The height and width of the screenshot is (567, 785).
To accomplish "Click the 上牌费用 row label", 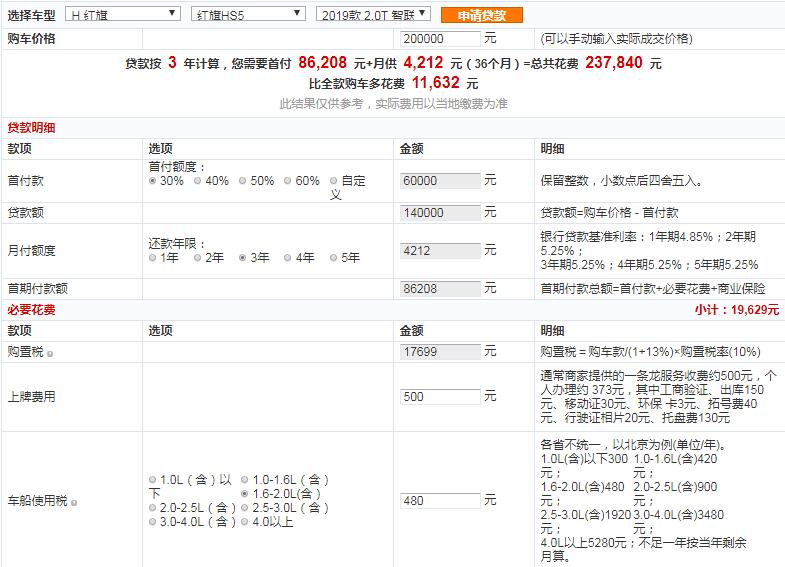I will coord(31,397).
